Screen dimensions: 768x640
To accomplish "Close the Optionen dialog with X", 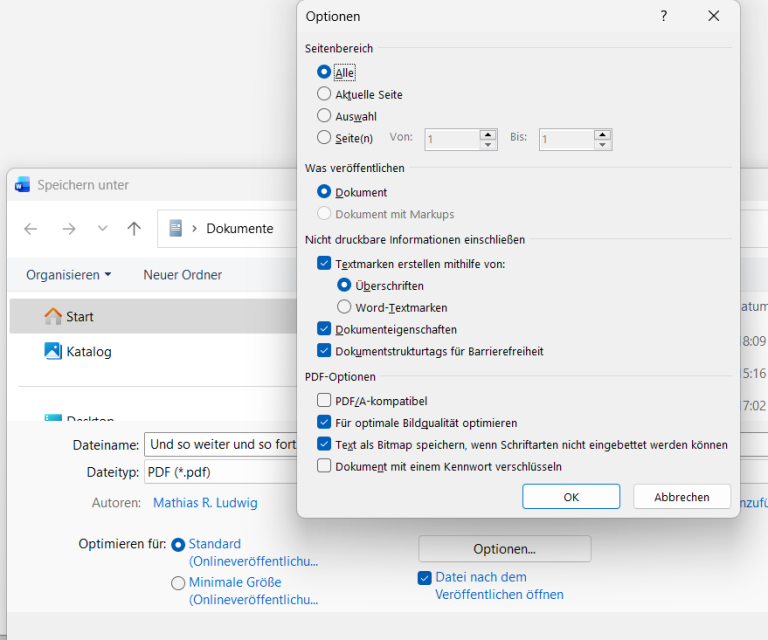I will coord(714,16).
